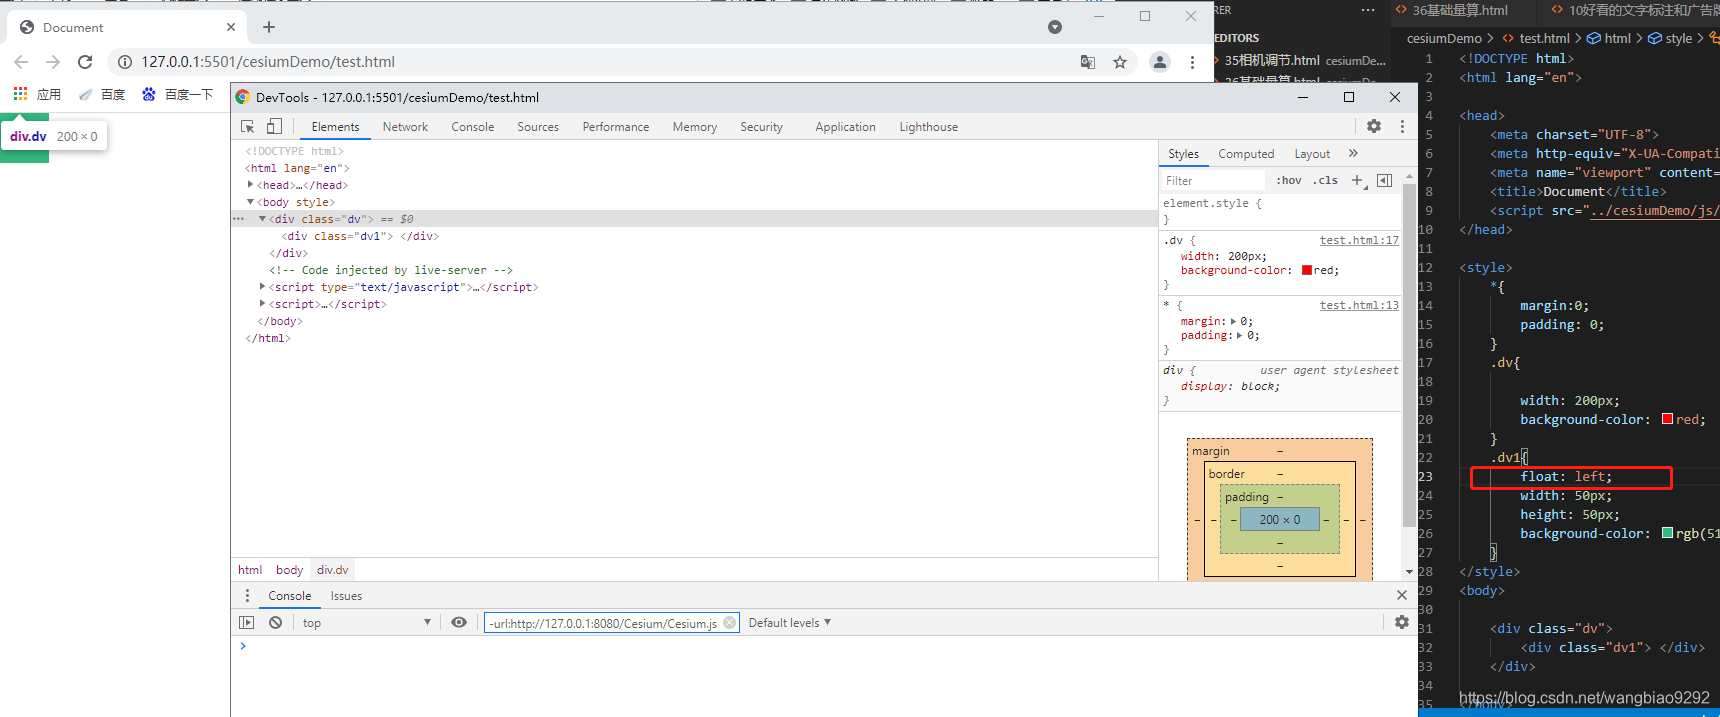This screenshot has width=1720, height=717.
Task: Reload the page in Chrome
Action: 85,62
